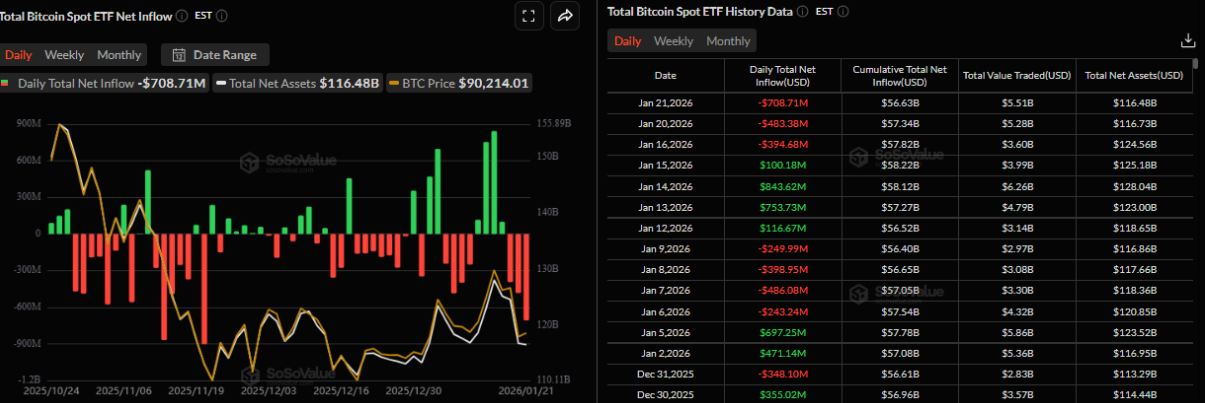Click the Jan 14, 2026 table row date

point(665,186)
